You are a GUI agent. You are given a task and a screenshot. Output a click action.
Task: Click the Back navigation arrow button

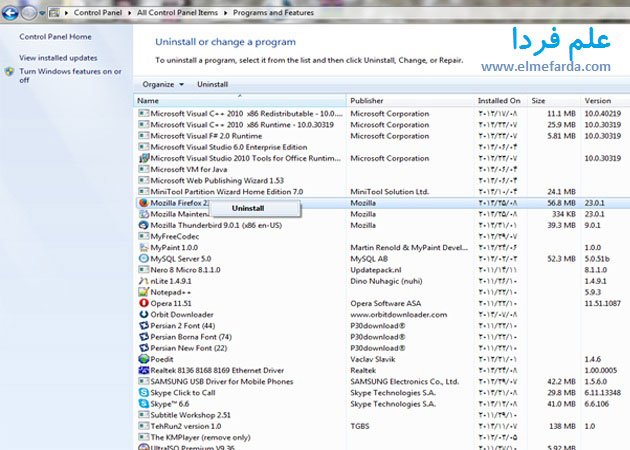pos(10,12)
